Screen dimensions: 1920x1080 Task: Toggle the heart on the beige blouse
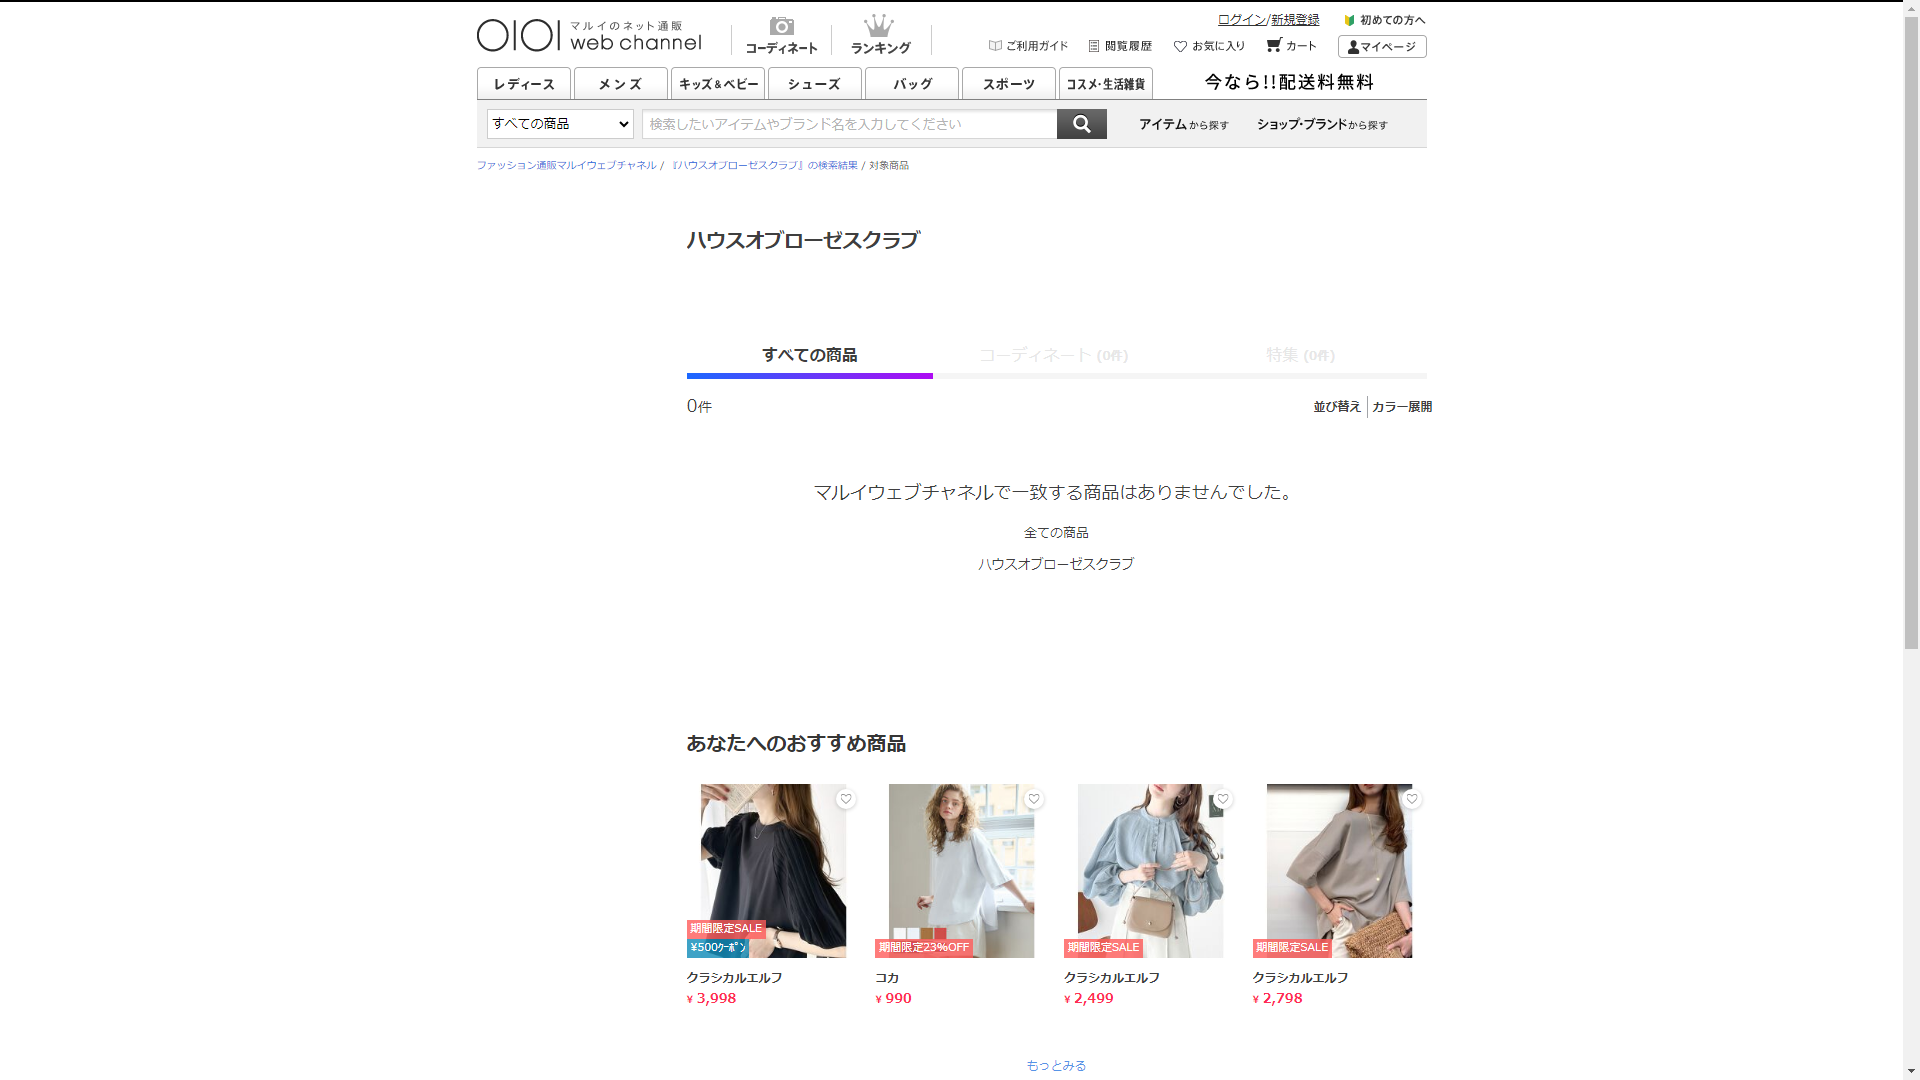pos(1411,799)
